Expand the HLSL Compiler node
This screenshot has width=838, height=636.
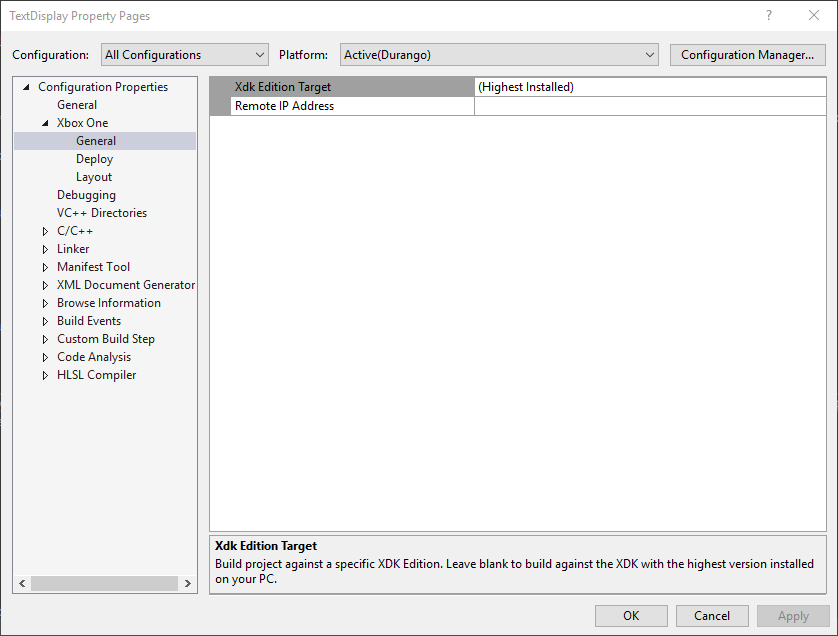(45, 375)
